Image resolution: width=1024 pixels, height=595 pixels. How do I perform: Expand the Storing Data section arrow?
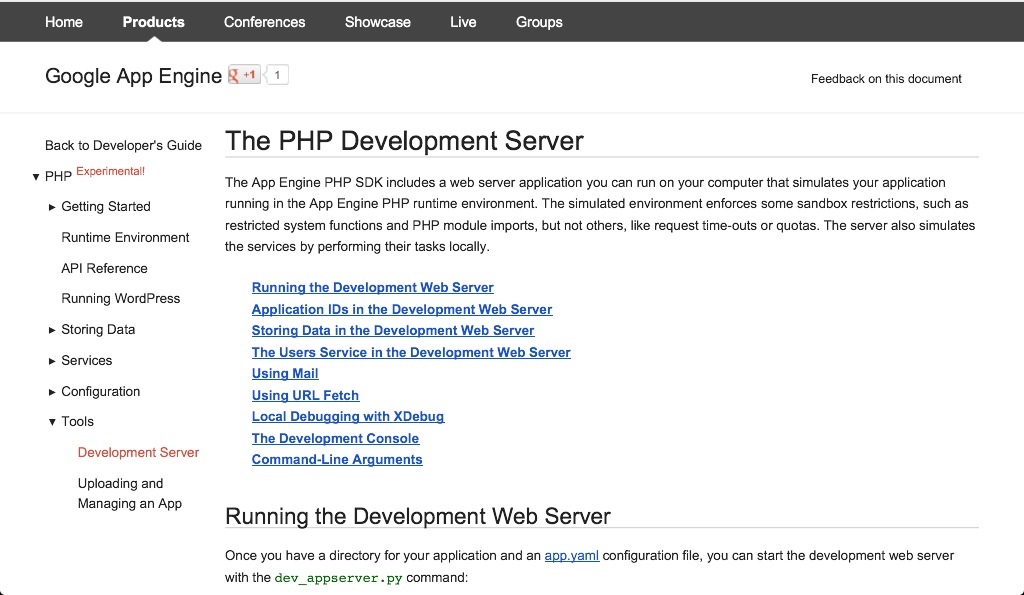[x=52, y=330]
